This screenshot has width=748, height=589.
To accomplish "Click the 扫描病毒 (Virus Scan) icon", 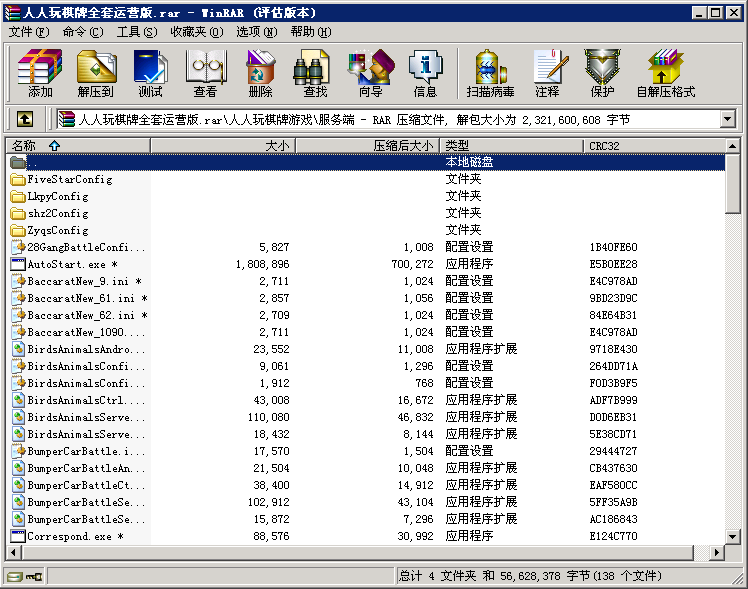I will [x=490, y=73].
